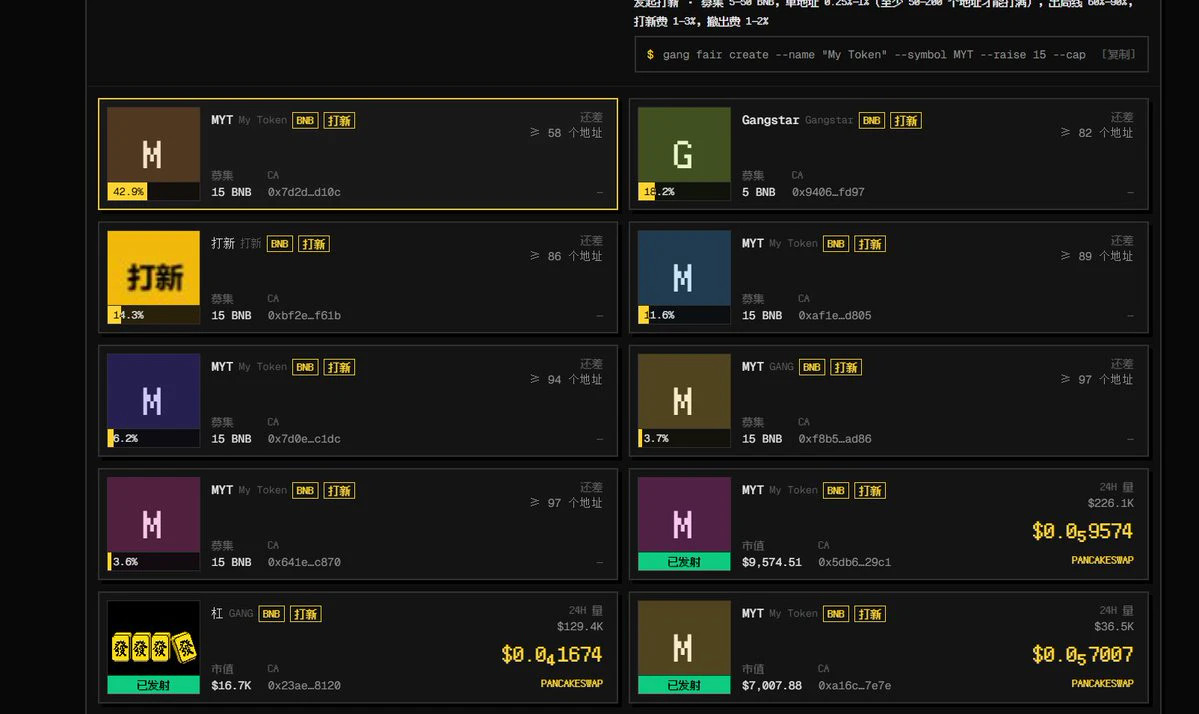
Task: Click the 已发射 status under the 杠 logo
Action: coord(153,685)
